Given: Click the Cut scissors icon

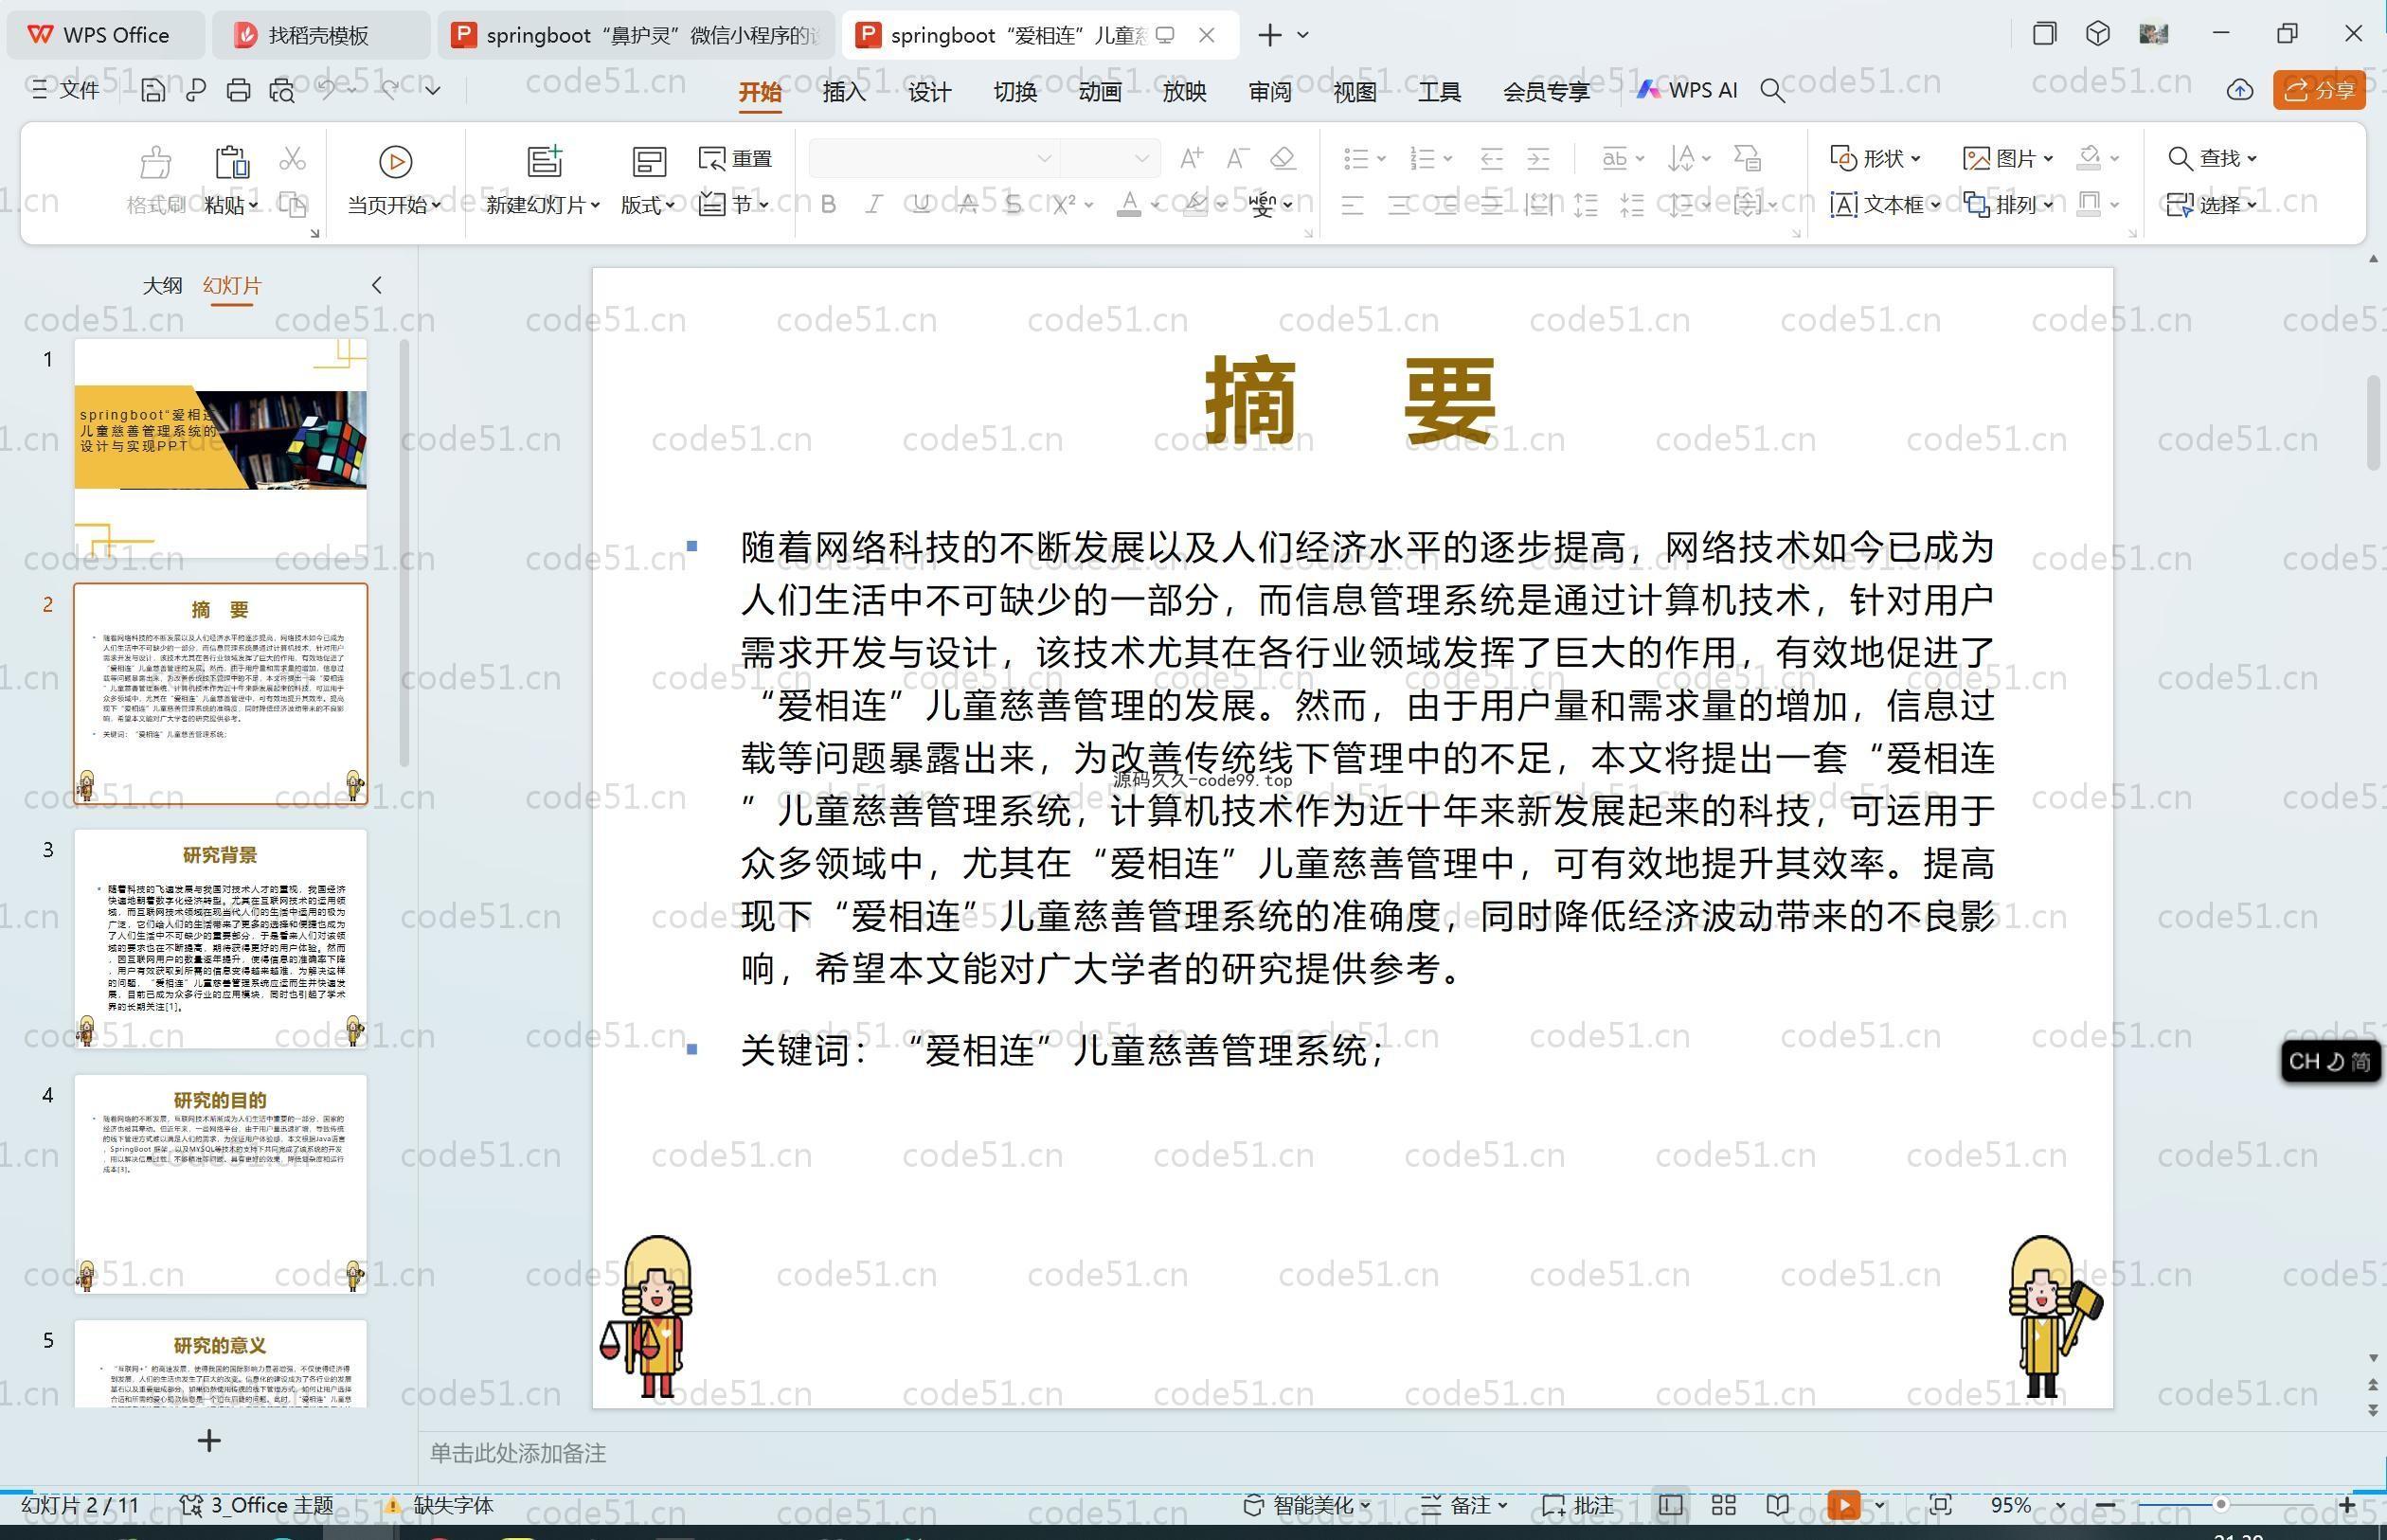Looking at the screenshot, I should (292, 158).
